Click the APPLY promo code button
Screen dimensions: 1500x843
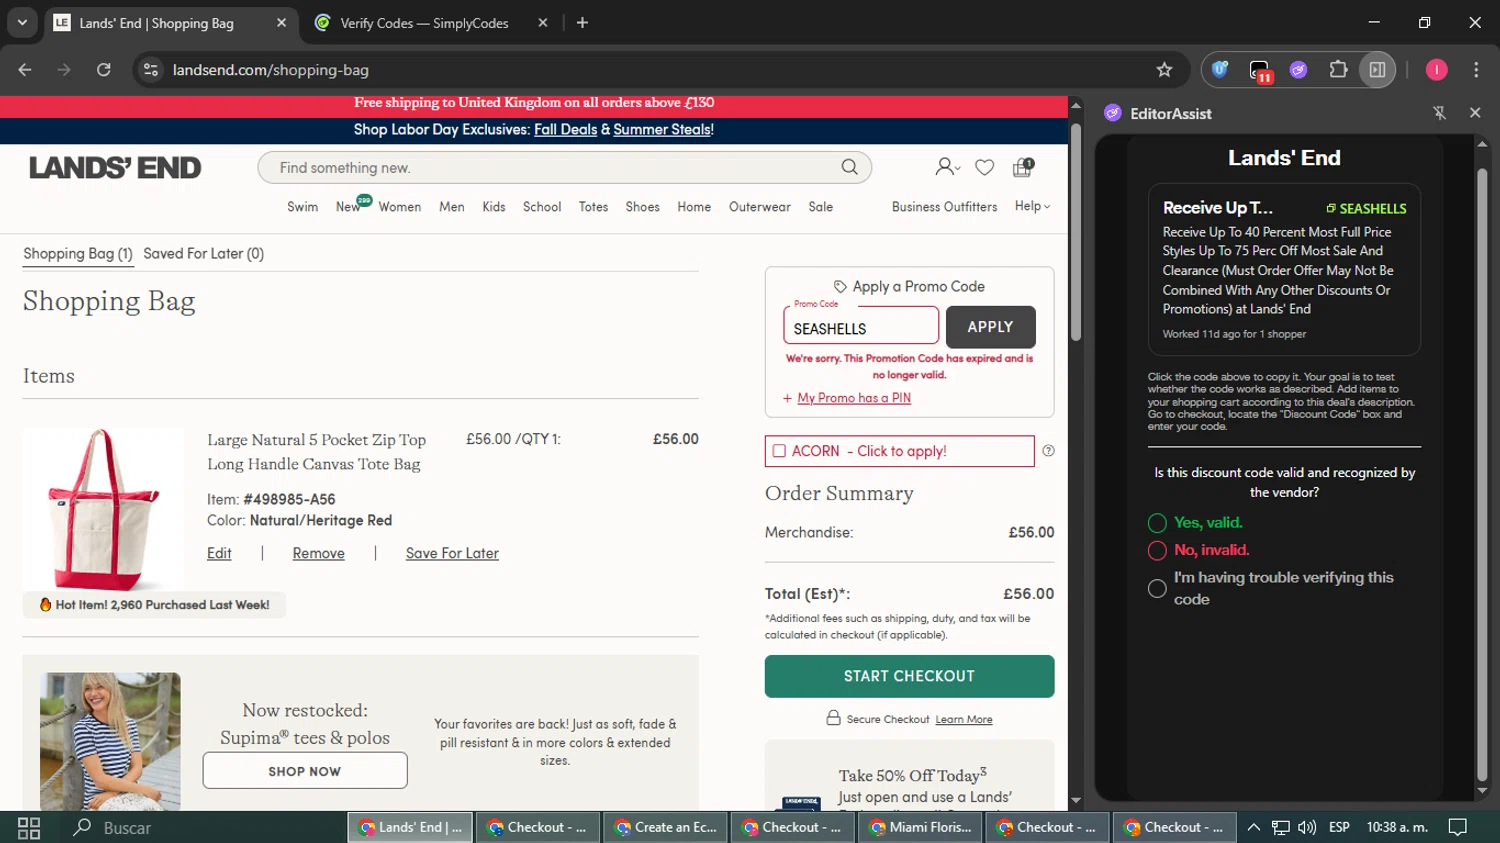click(990, 327)
